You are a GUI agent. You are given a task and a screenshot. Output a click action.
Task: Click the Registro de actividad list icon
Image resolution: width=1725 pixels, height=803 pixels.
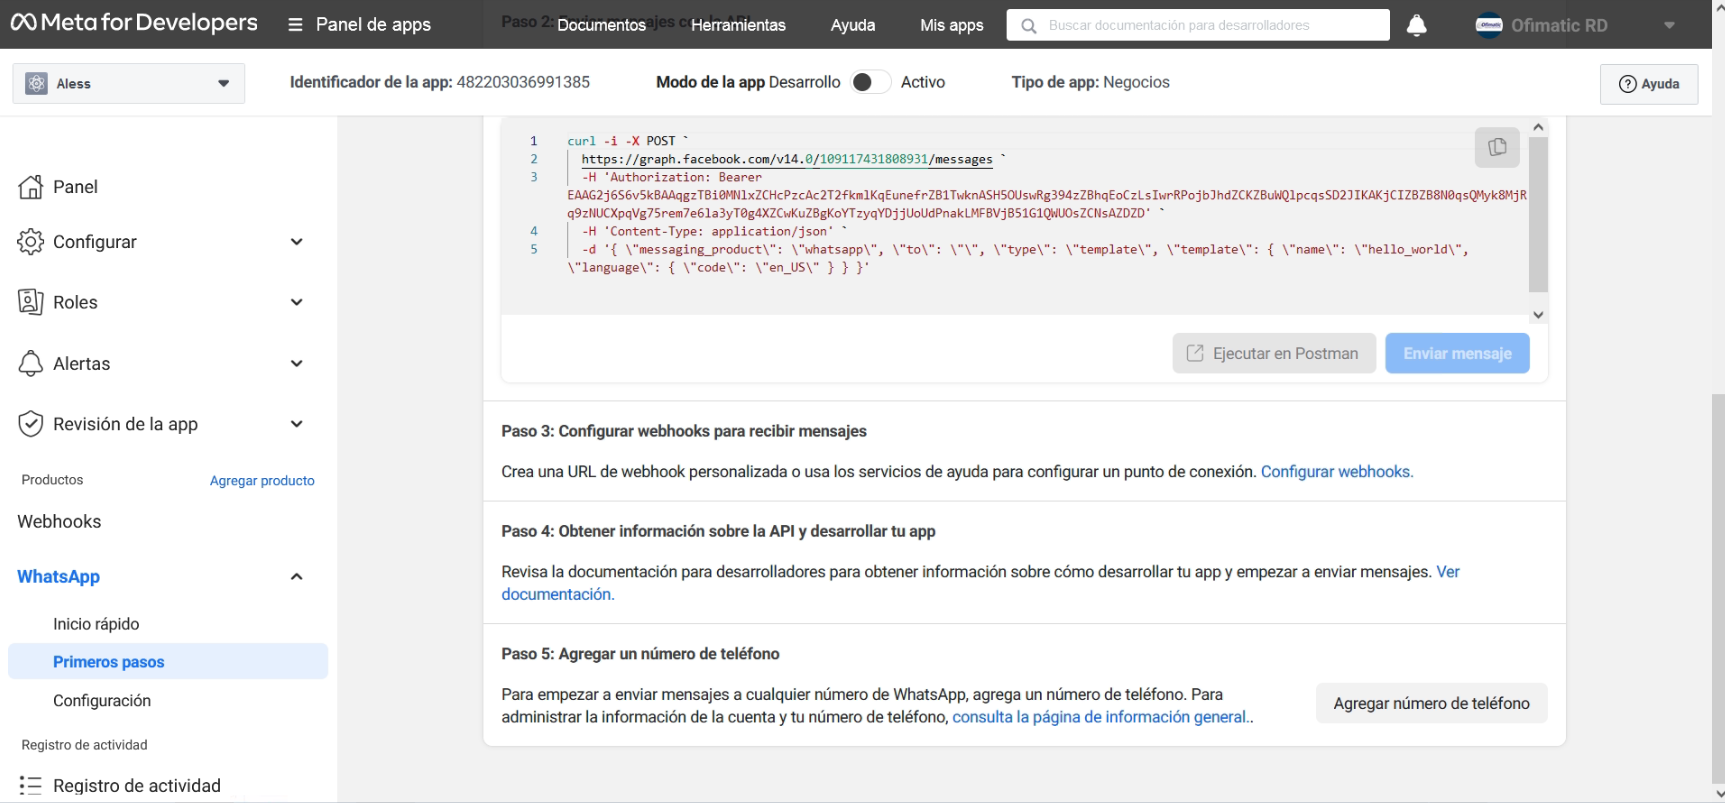[x=31, y=786]
